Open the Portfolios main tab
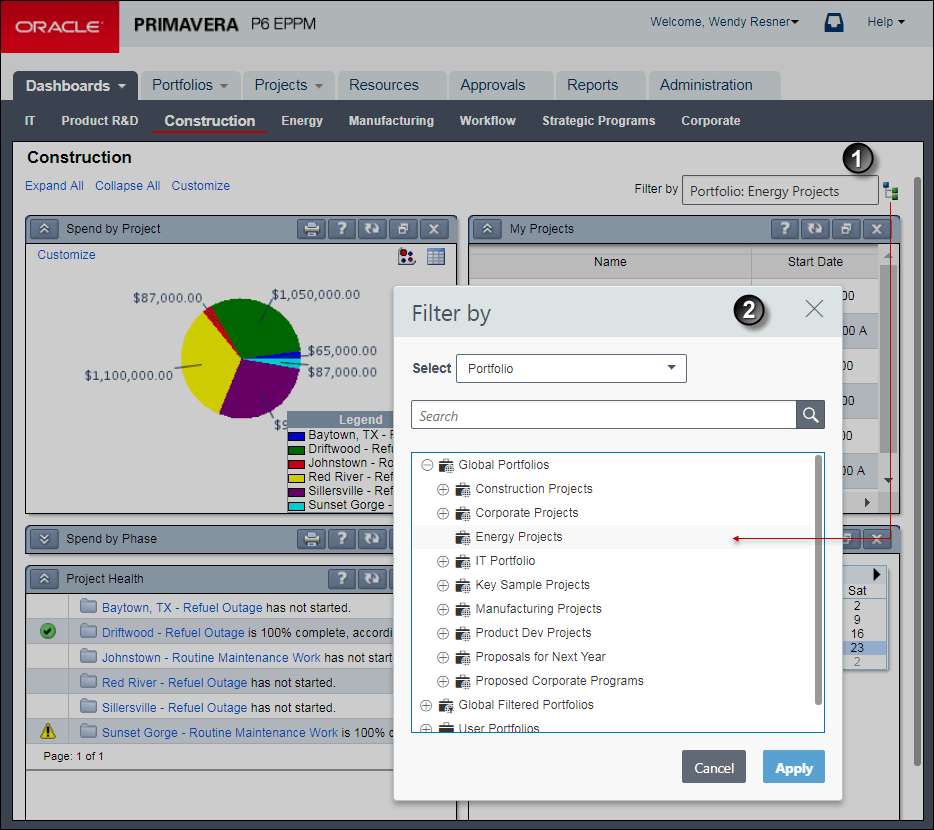Viewport: 934px width, 830px height. (190, 85)
